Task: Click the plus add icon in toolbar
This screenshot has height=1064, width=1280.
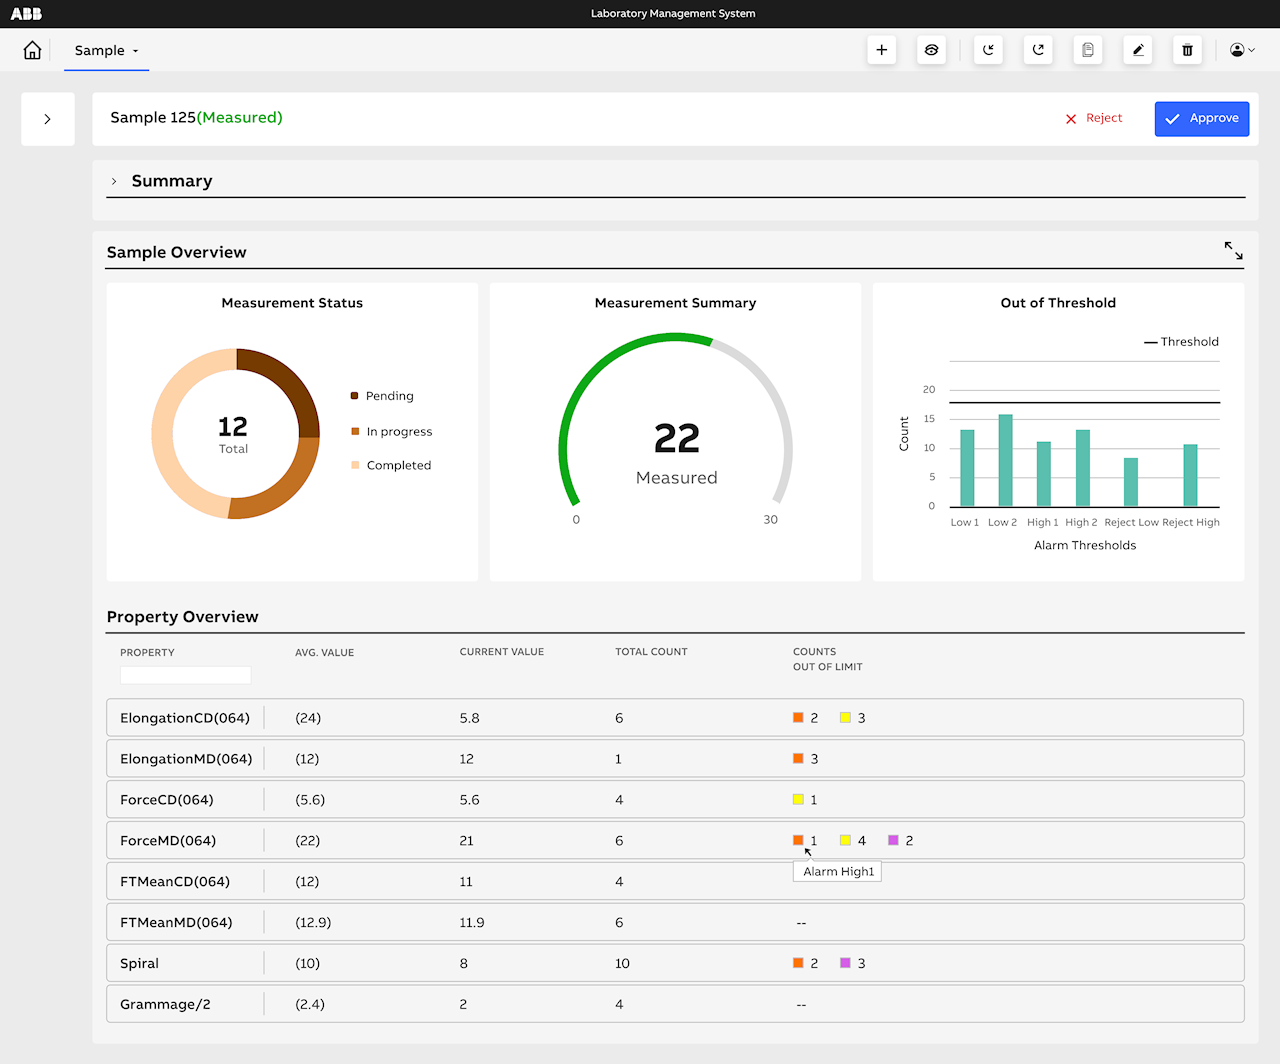Action: 881,50
